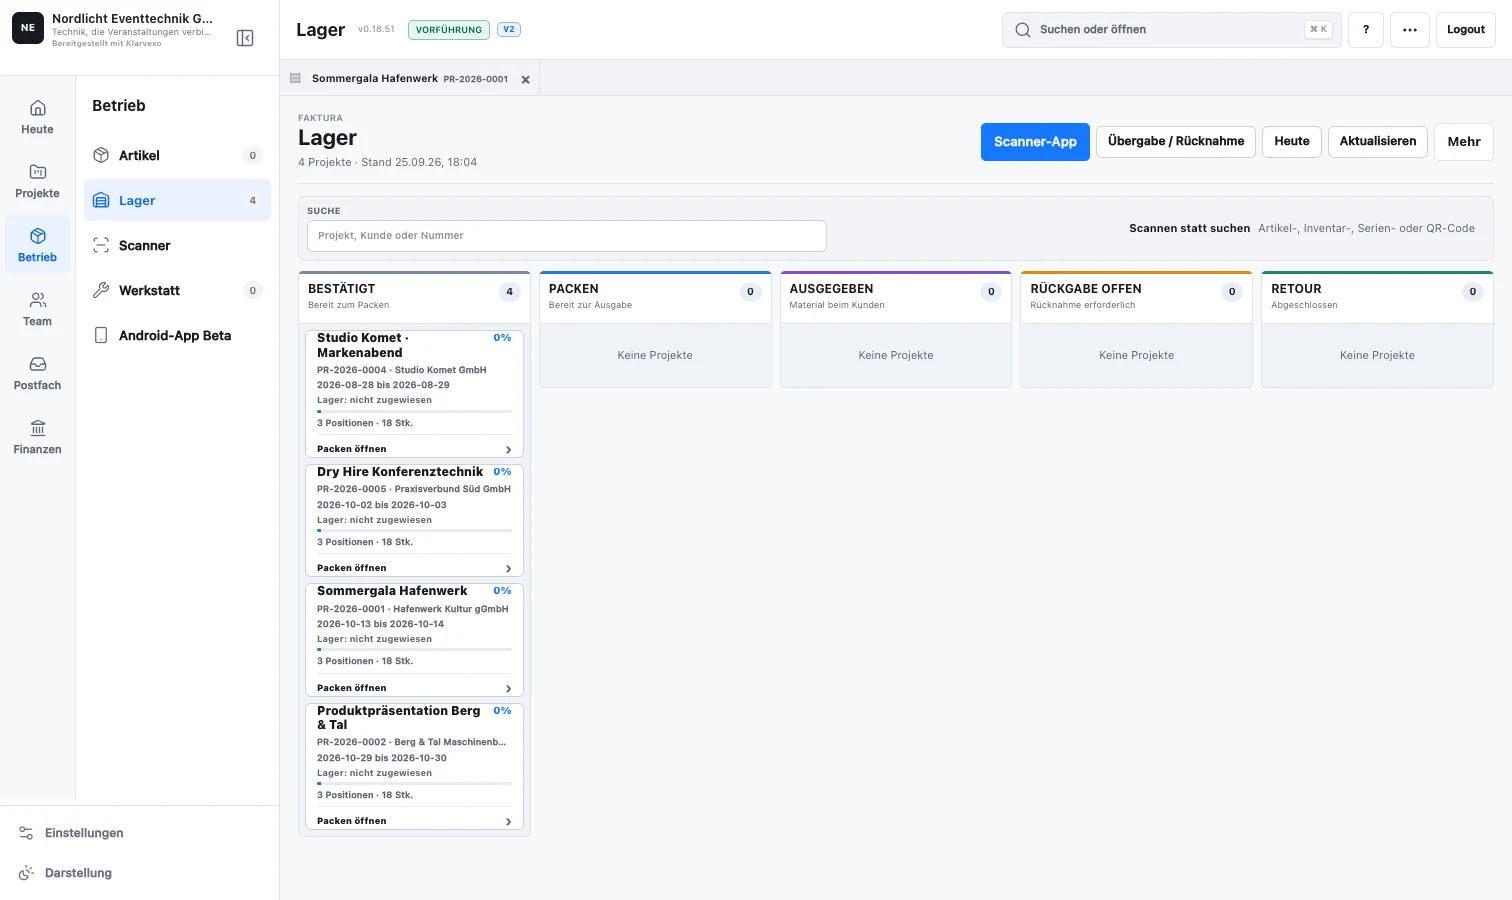Viewport: 1512px width, 900px height.
Task: Click PR-2026-0001 · Hafenwerk Kultur gGmbH text
Action: coord(412,609)
